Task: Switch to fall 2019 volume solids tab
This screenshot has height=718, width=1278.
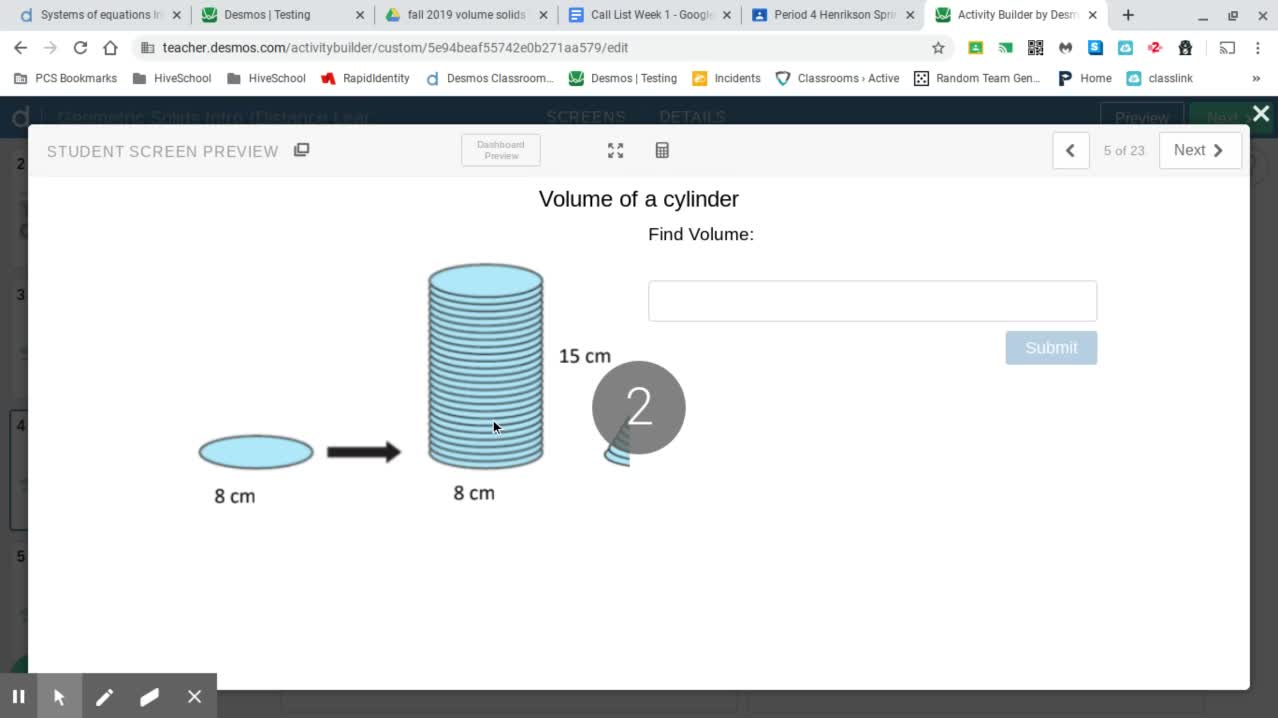Action: pos(466,15)
